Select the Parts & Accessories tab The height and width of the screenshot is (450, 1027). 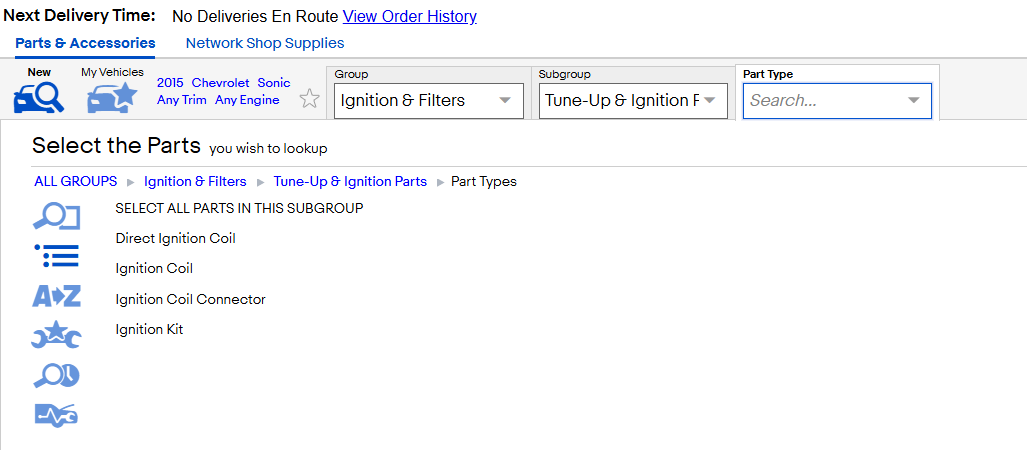coord(85,43)
